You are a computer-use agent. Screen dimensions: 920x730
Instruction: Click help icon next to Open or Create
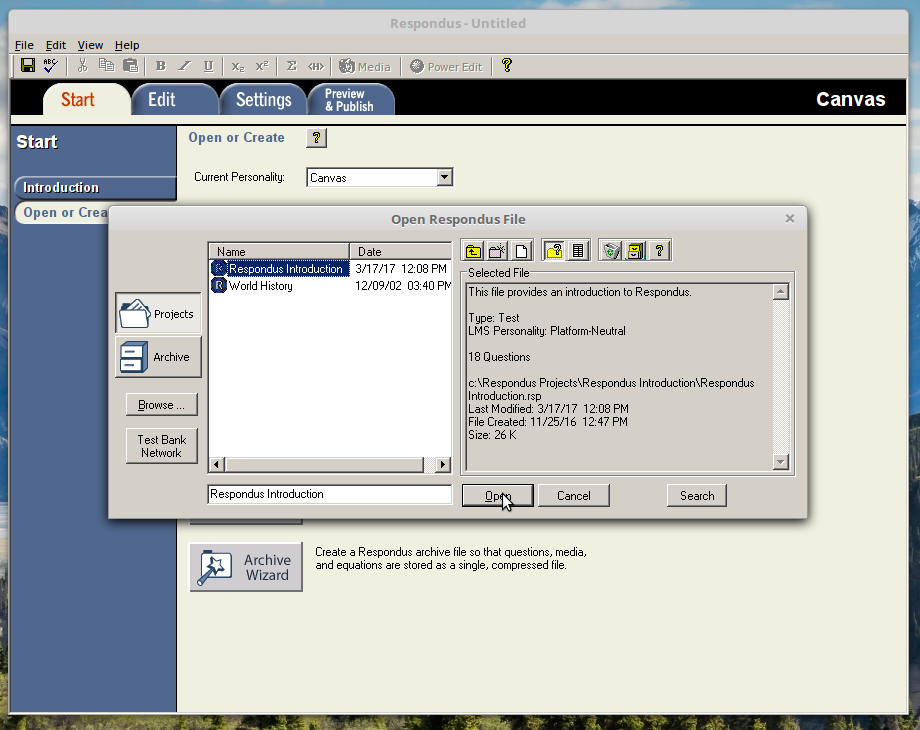[x=316, y=138]
